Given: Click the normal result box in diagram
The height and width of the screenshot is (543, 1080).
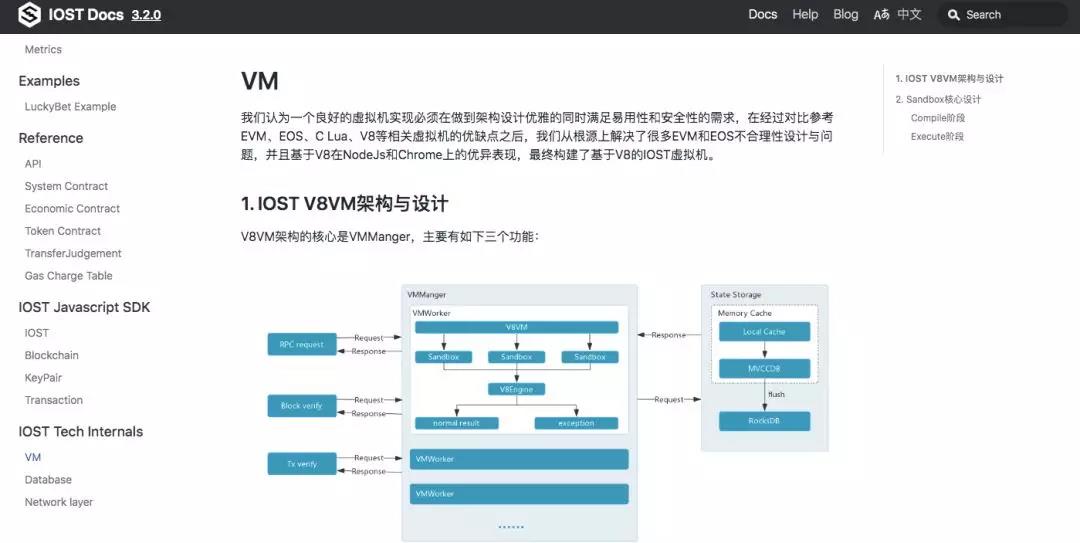Looking at the screenshot, I should [x=456, y=423].
